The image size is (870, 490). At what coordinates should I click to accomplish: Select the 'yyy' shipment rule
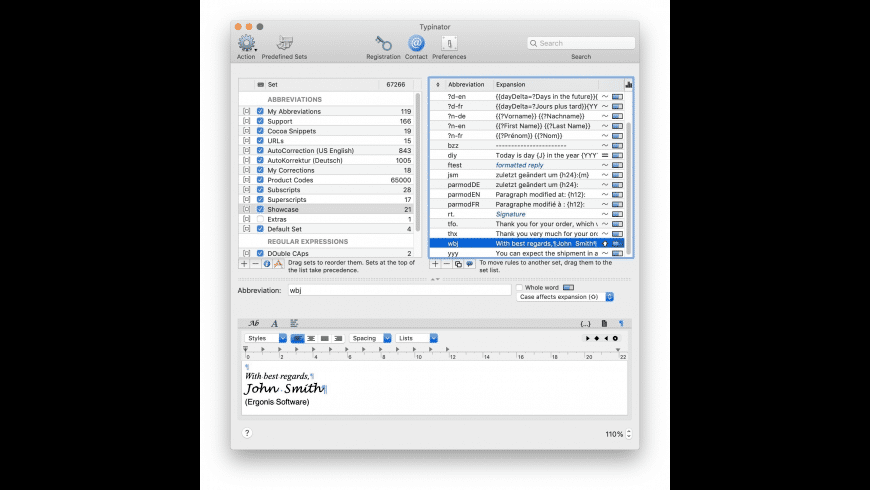(x=528, y=253)
